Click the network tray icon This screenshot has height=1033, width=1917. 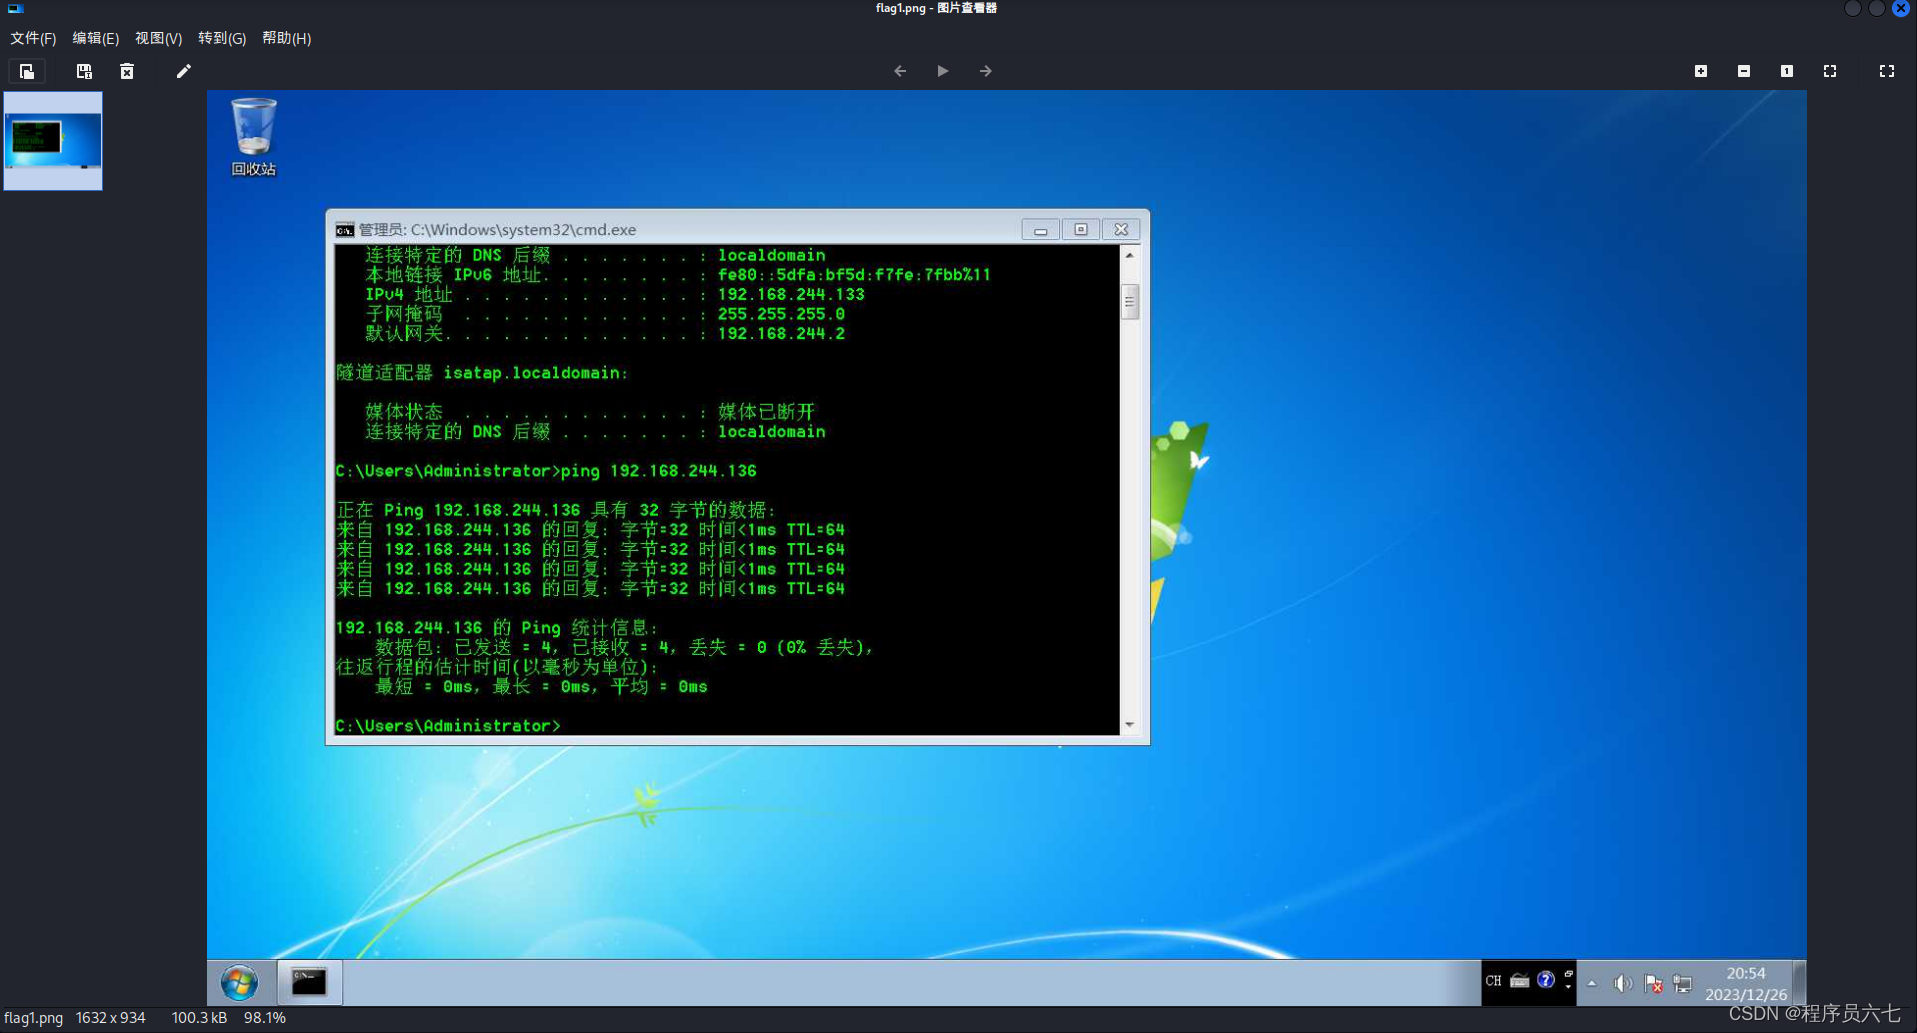(1683, 984)
